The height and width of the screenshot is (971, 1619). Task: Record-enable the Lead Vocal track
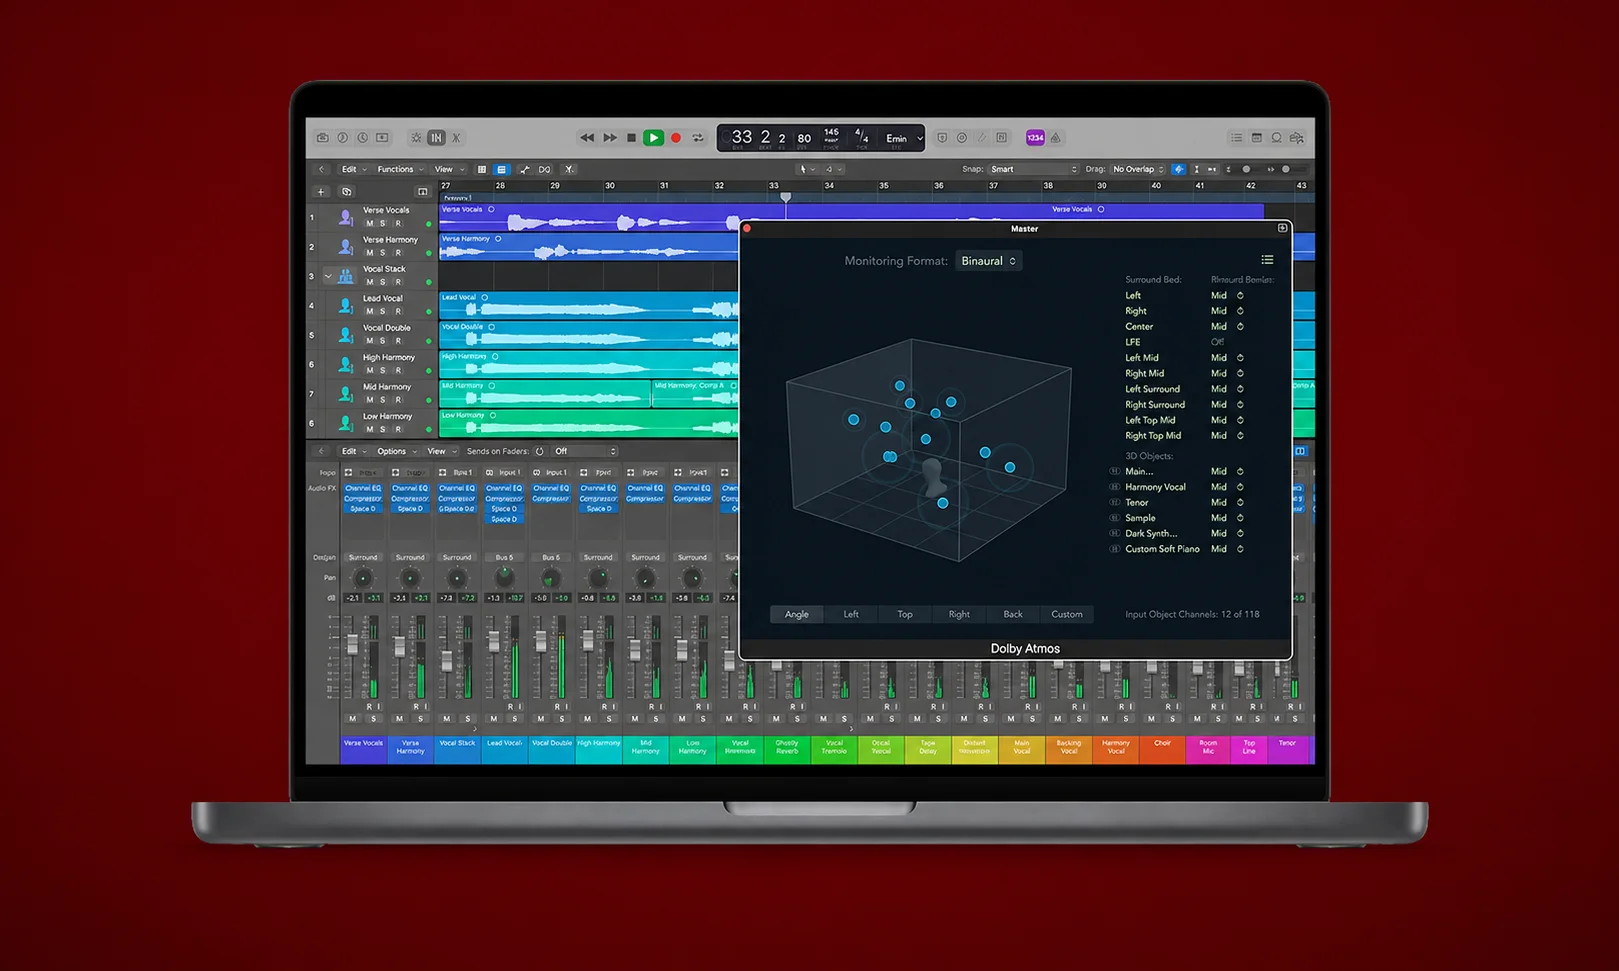click(x=397, y=311)
